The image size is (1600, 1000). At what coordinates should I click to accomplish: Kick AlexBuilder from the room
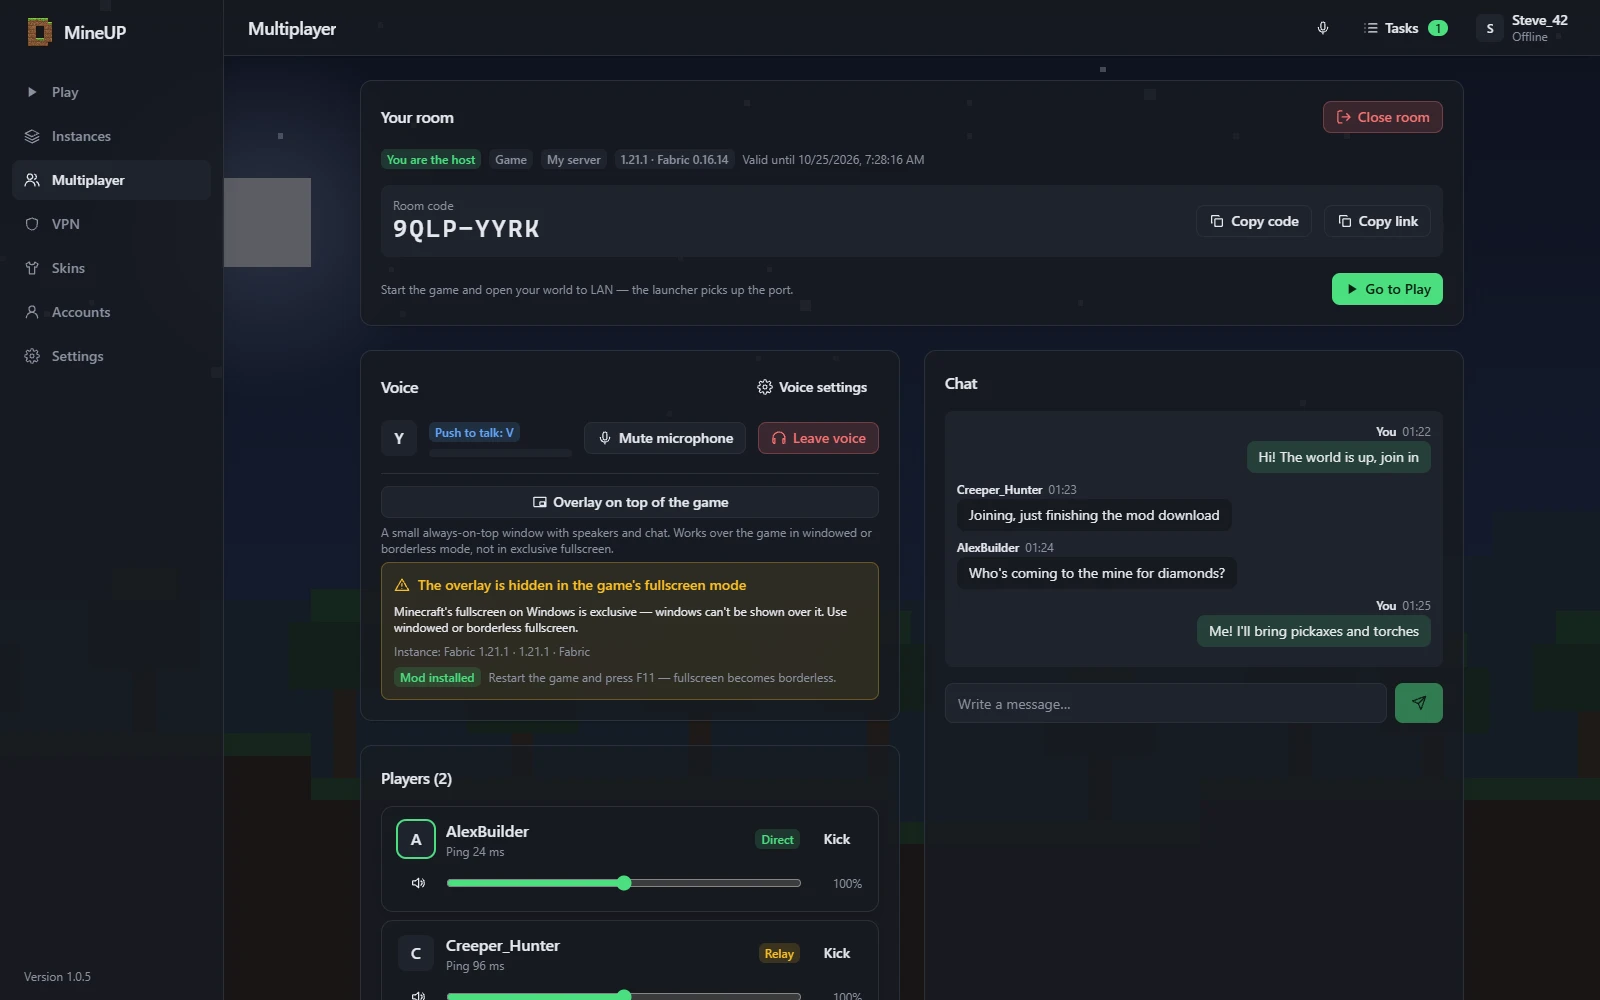[x=837, y=839]
